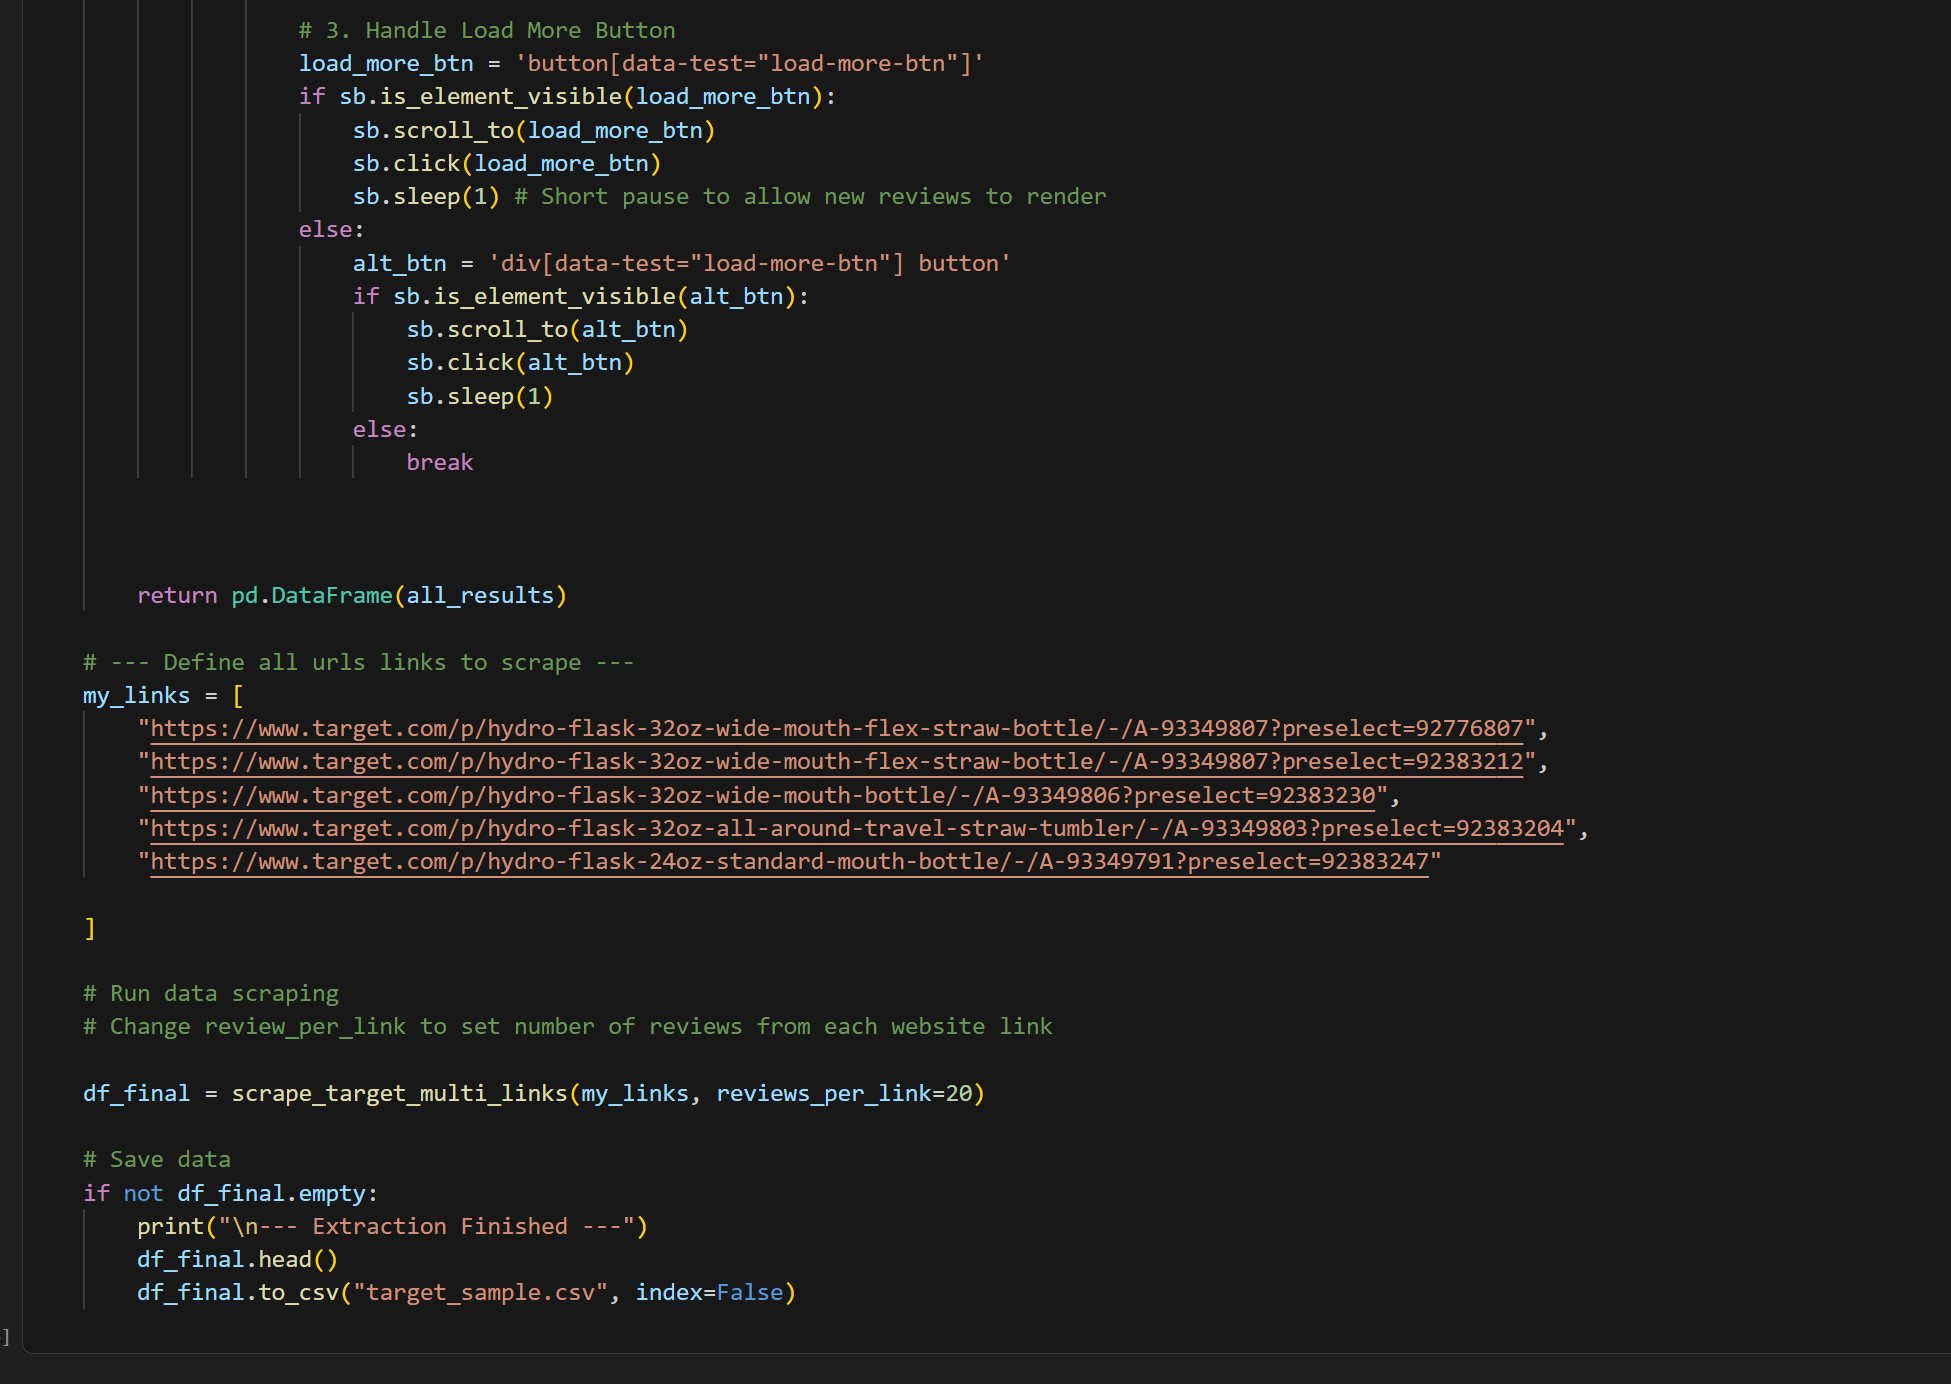This screenshot has width=1951, height=1384.
Task: Click the Short pause comment after sb.sleep
Action: [x=810, y=197]
